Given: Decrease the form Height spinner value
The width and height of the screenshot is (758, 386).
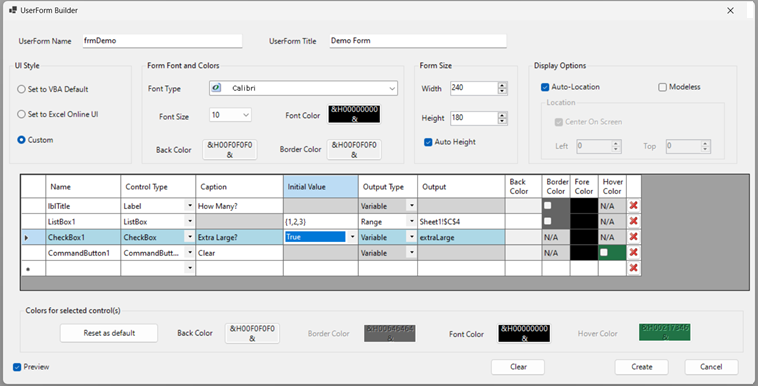Looking at the screenshot, I should click(502, 121).
